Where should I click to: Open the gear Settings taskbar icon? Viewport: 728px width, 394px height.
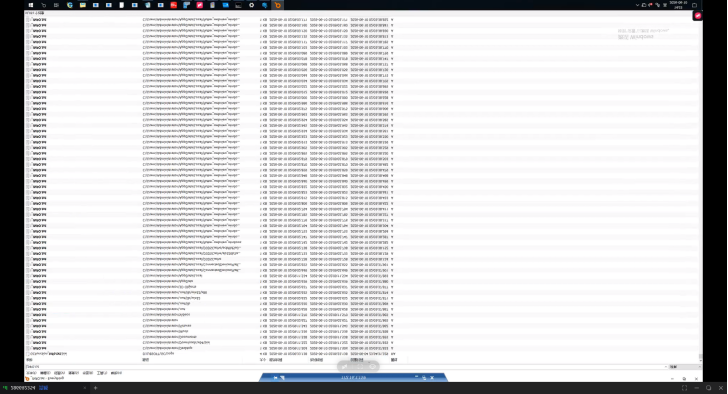(x=252, y=5)
